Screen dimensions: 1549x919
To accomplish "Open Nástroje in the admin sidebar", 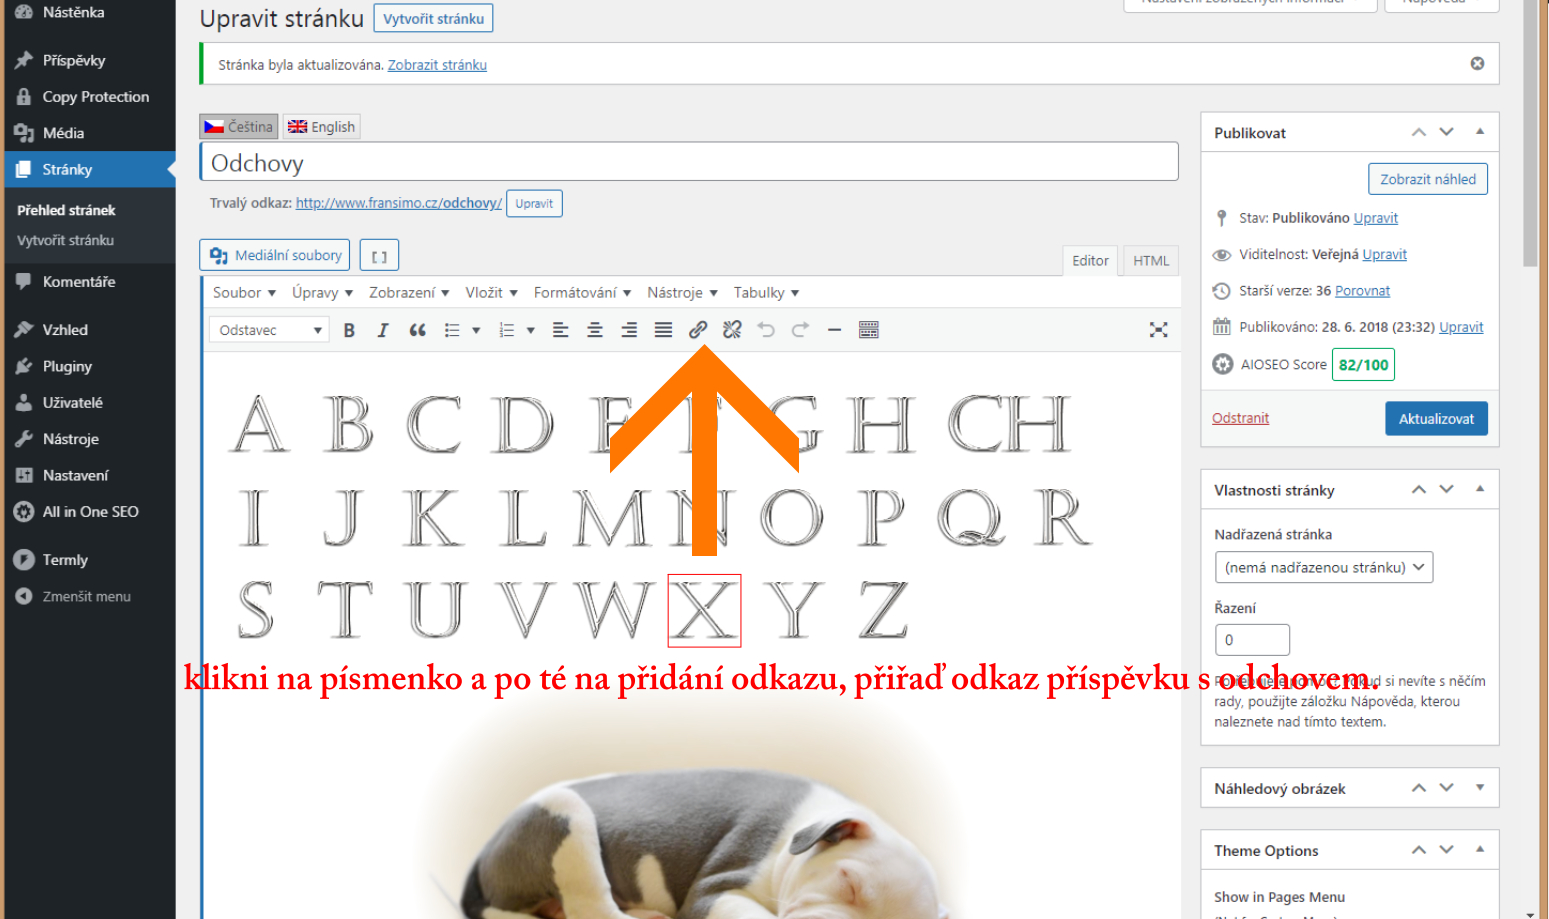I will pos(70,439).
